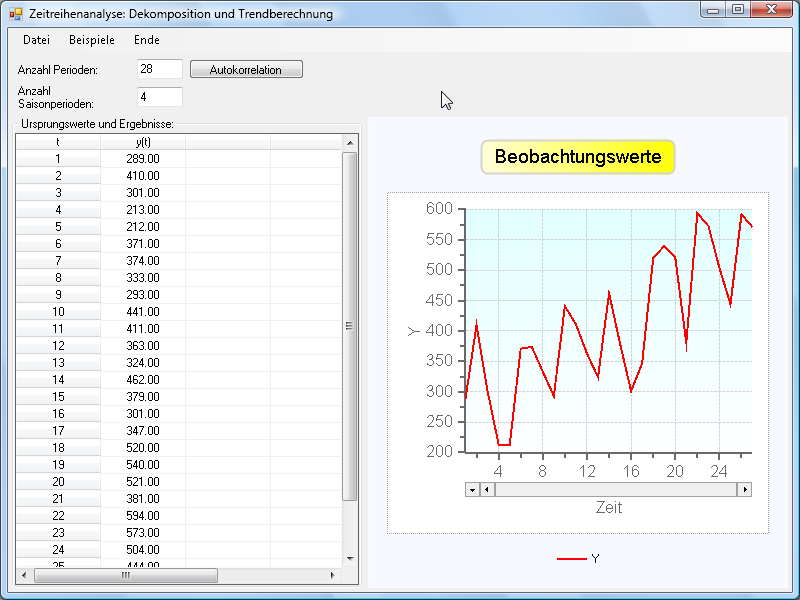Click the Beobachtungswerte chart title
Viewport: 800px width, 600px height.
tap(578, 157)
